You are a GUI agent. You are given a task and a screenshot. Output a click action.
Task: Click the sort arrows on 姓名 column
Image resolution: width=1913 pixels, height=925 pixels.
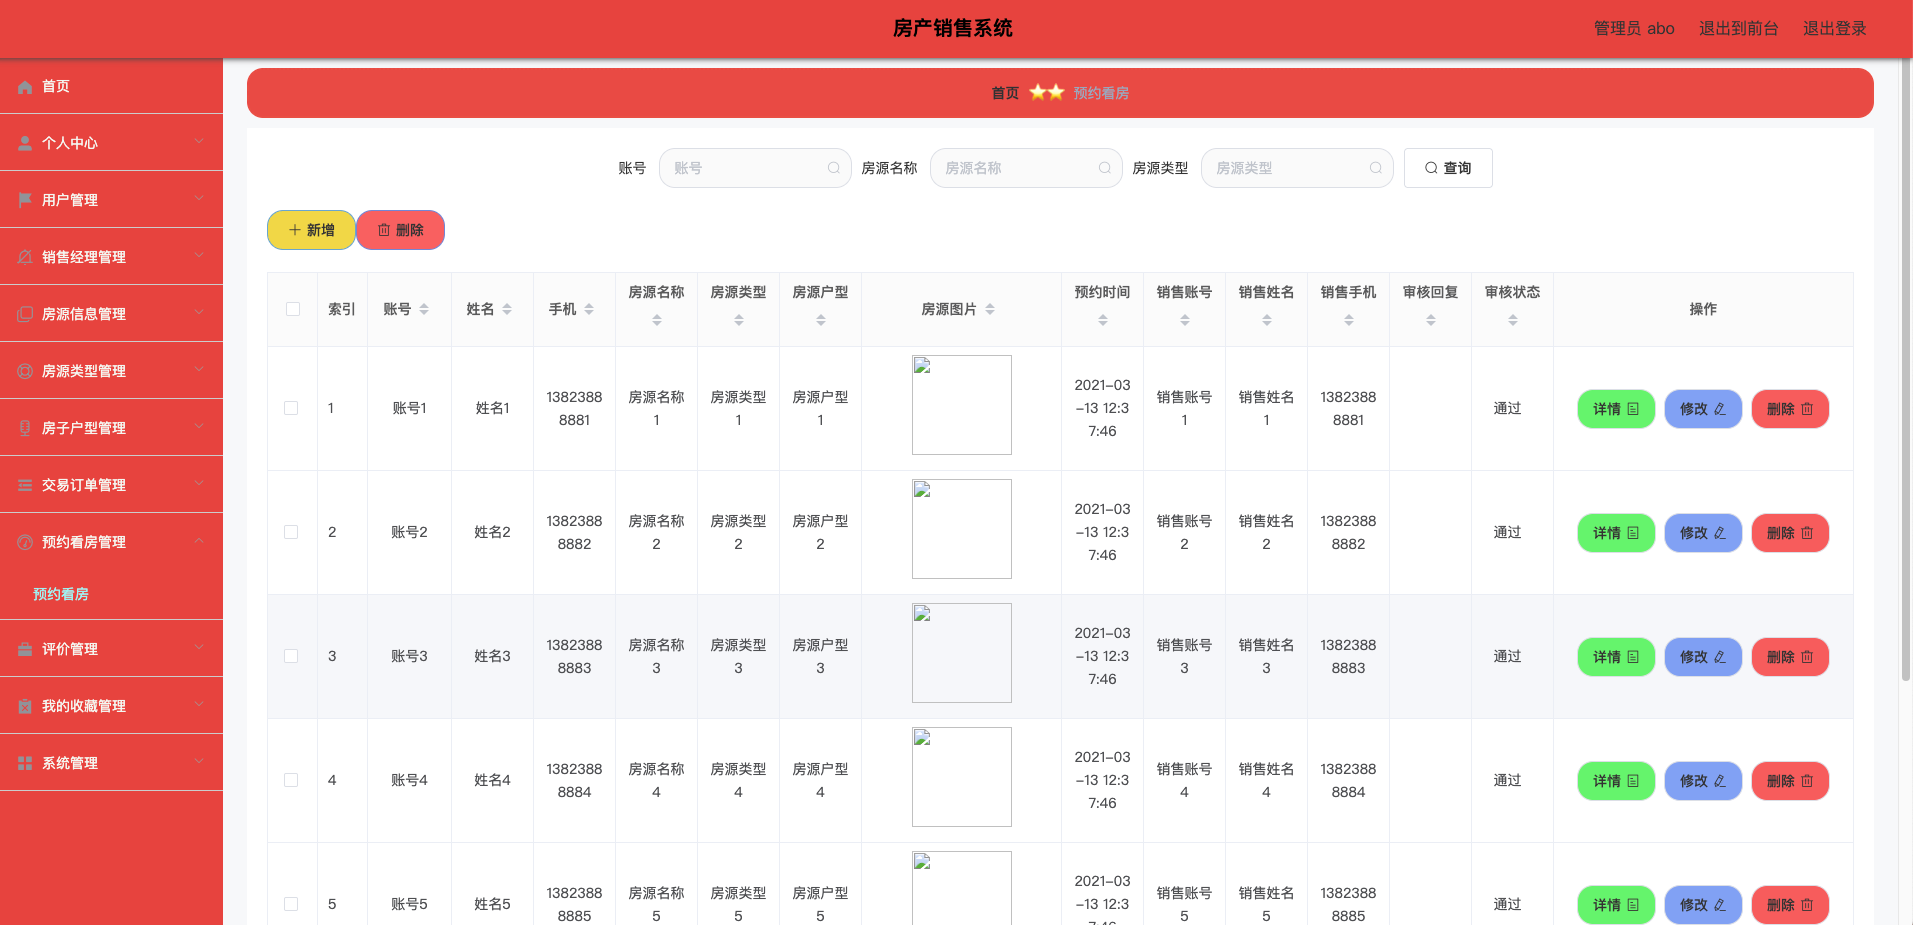pos(507,310)
